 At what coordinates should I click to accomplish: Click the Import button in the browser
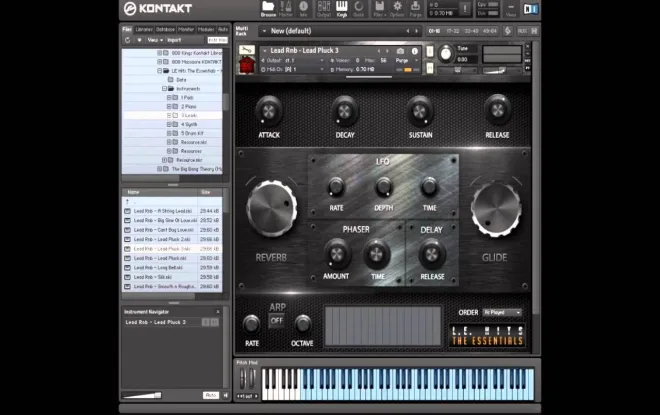point(174,40)
